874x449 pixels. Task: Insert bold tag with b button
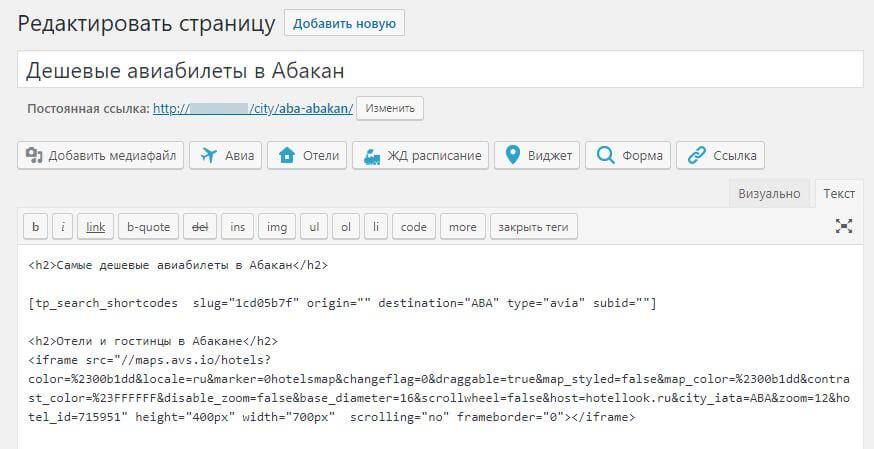click(35, 227)
